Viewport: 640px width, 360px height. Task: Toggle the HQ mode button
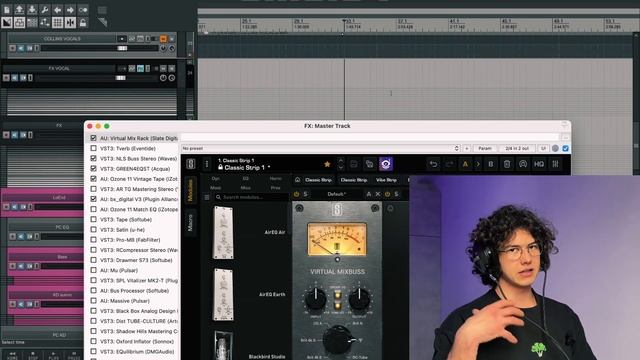pyautogui.click(x=539, y=164)
